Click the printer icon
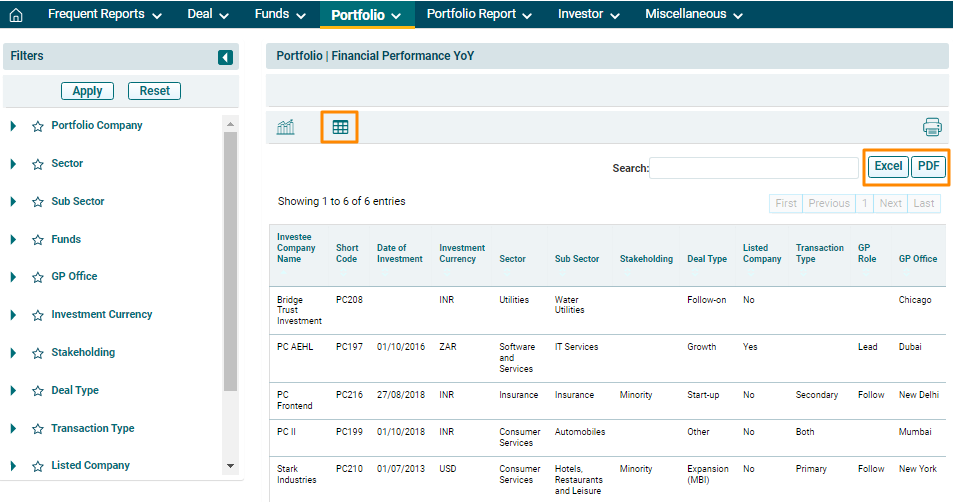Screen dimensions: 953x502 [x=932, y=127]
